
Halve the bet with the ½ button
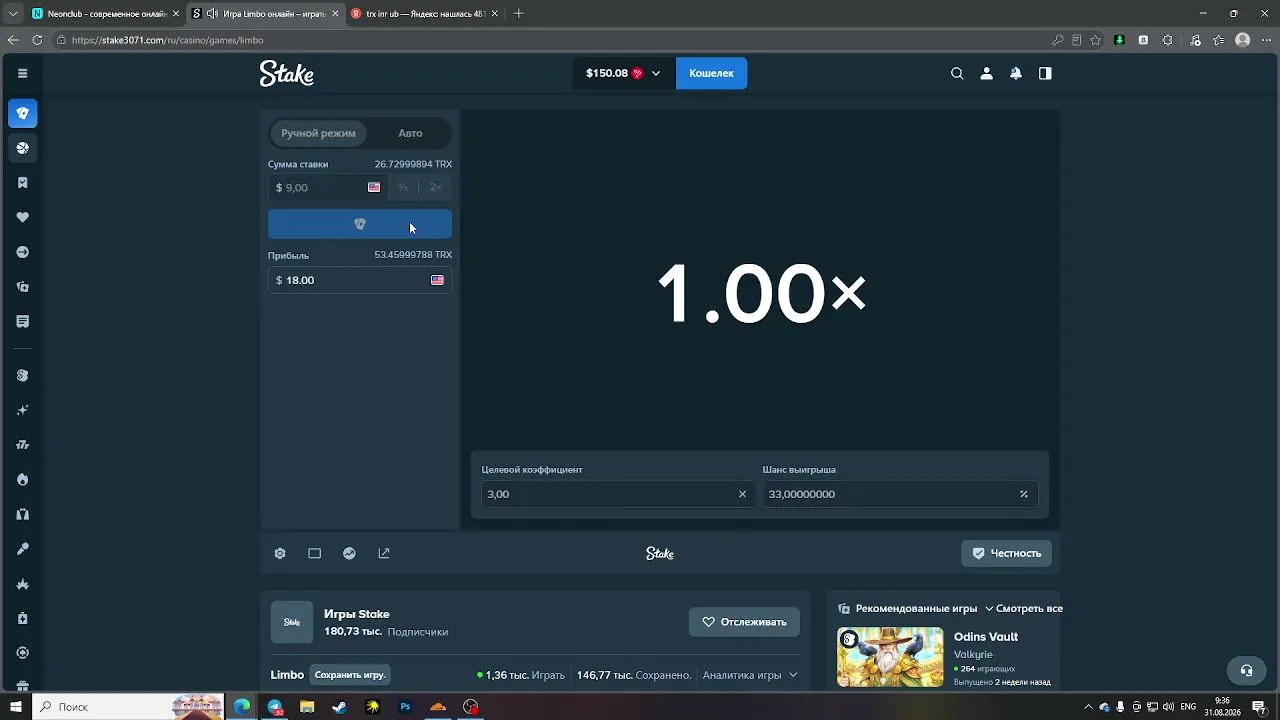coord(404,187)
